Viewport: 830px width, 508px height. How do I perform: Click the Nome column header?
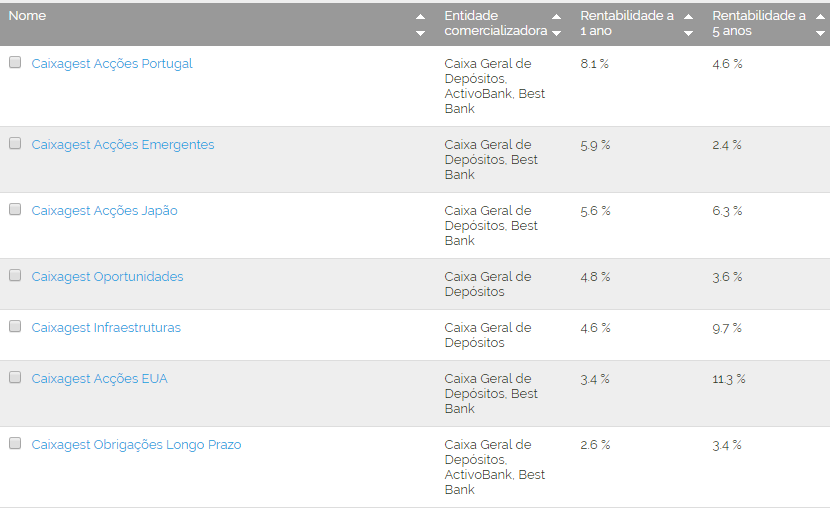coord(27,16)
